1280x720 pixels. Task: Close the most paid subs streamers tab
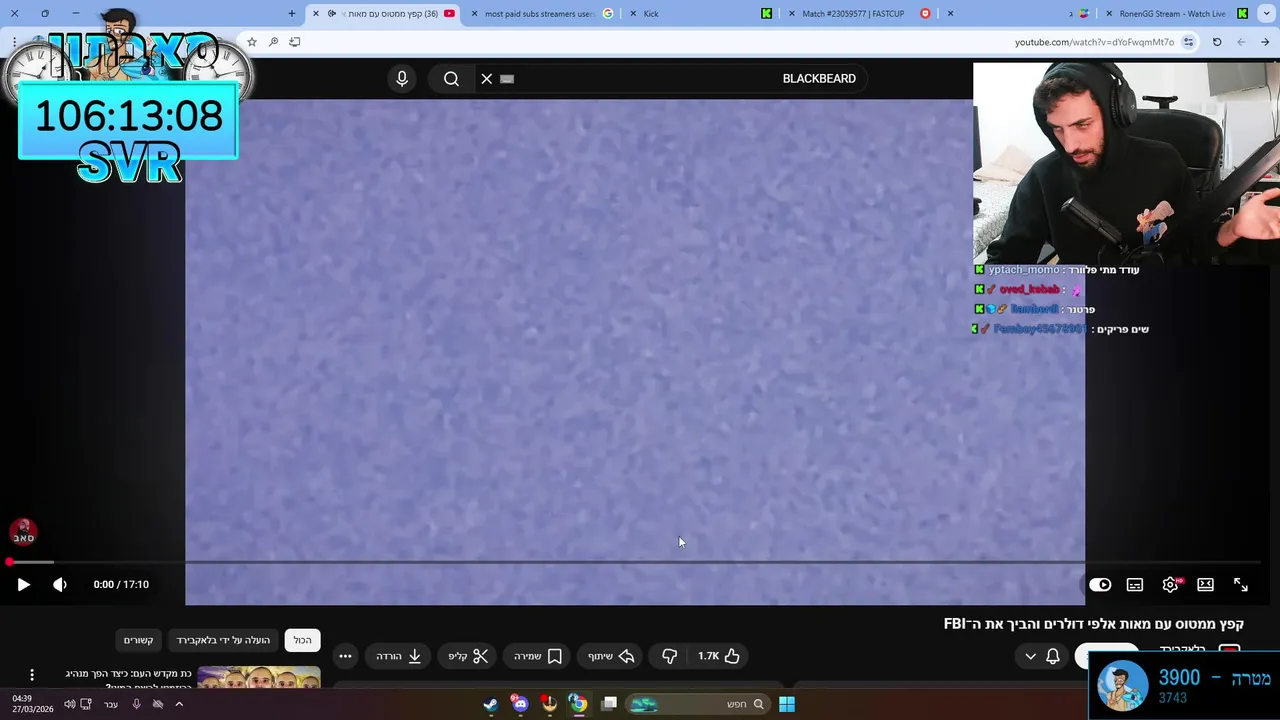click(x=475, y=14)
